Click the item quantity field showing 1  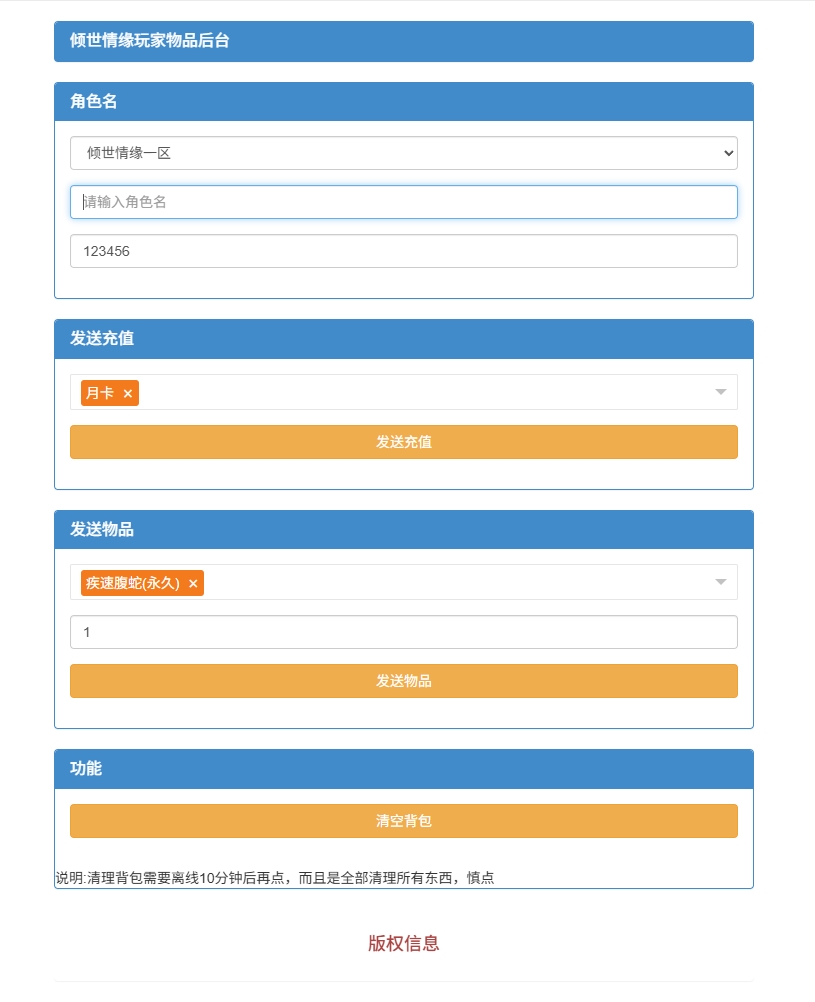pos(404,632)
